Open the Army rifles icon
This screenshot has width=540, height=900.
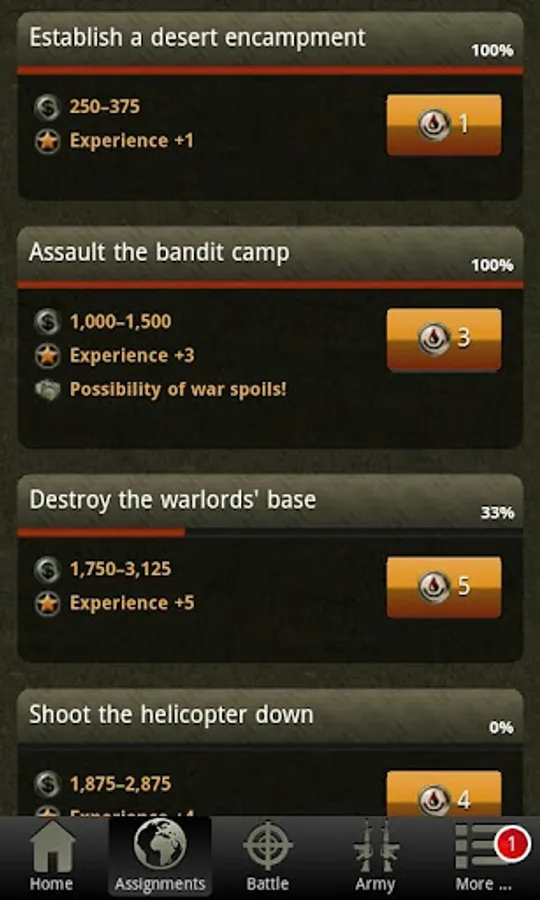pos(375,846)
